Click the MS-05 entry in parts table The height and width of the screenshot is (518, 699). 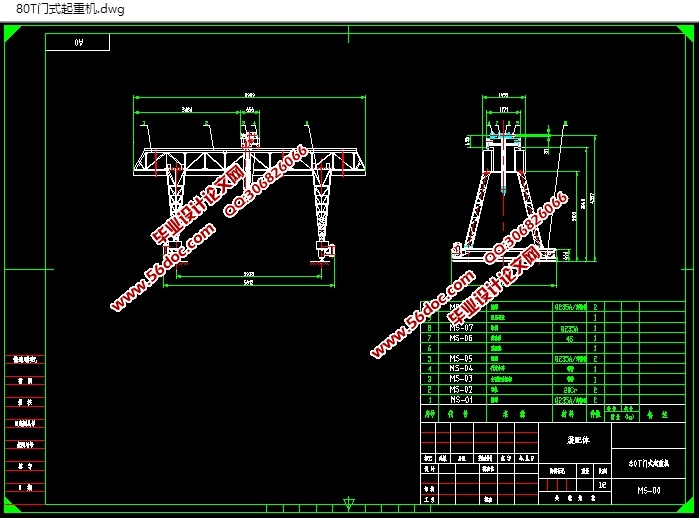coord(460,358)
